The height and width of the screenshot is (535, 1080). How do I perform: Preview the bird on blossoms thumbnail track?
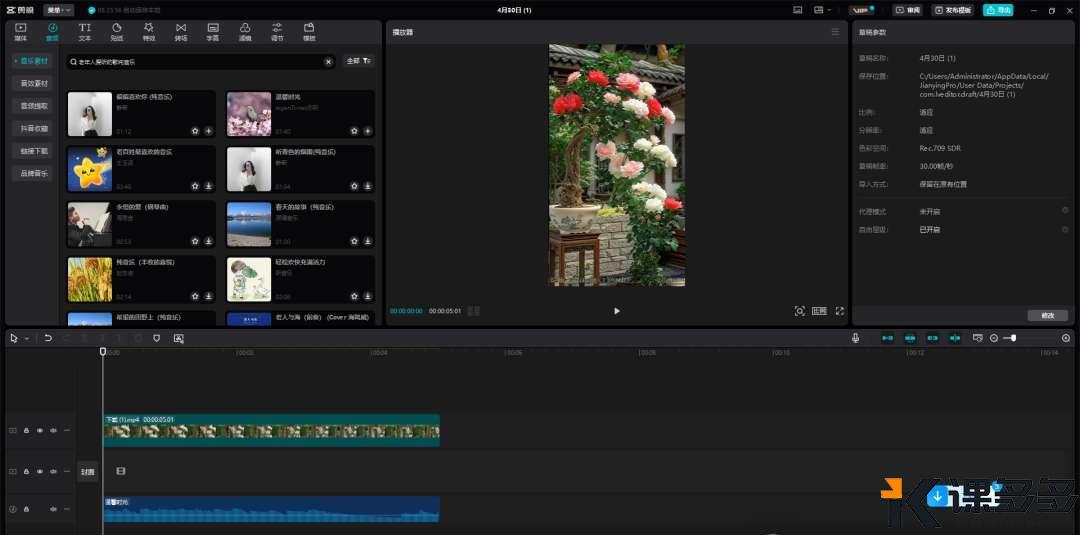tap(249, 114)
